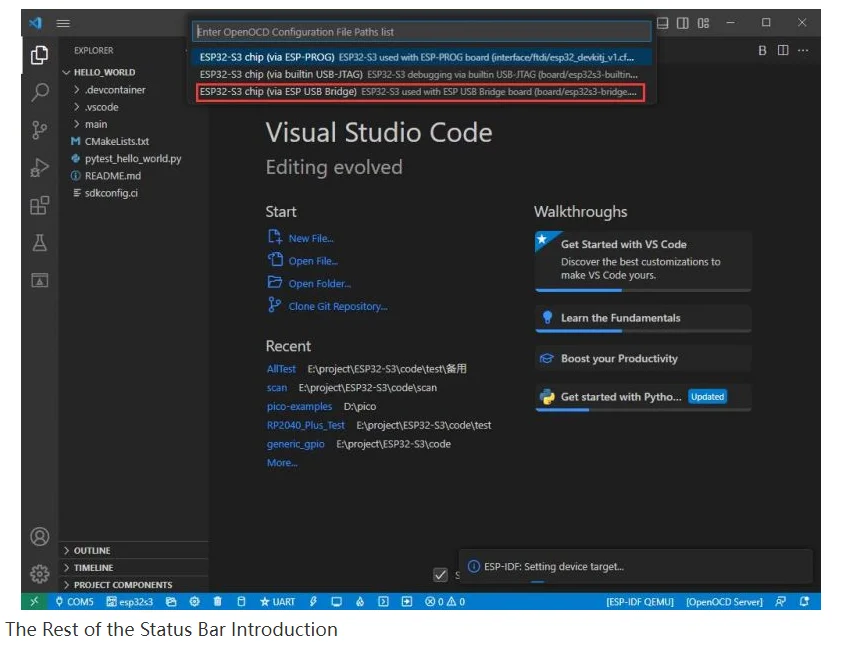
Task: Select ESP32-S3 chip (via ESP-PROG) option
Action: coord(421,57)
